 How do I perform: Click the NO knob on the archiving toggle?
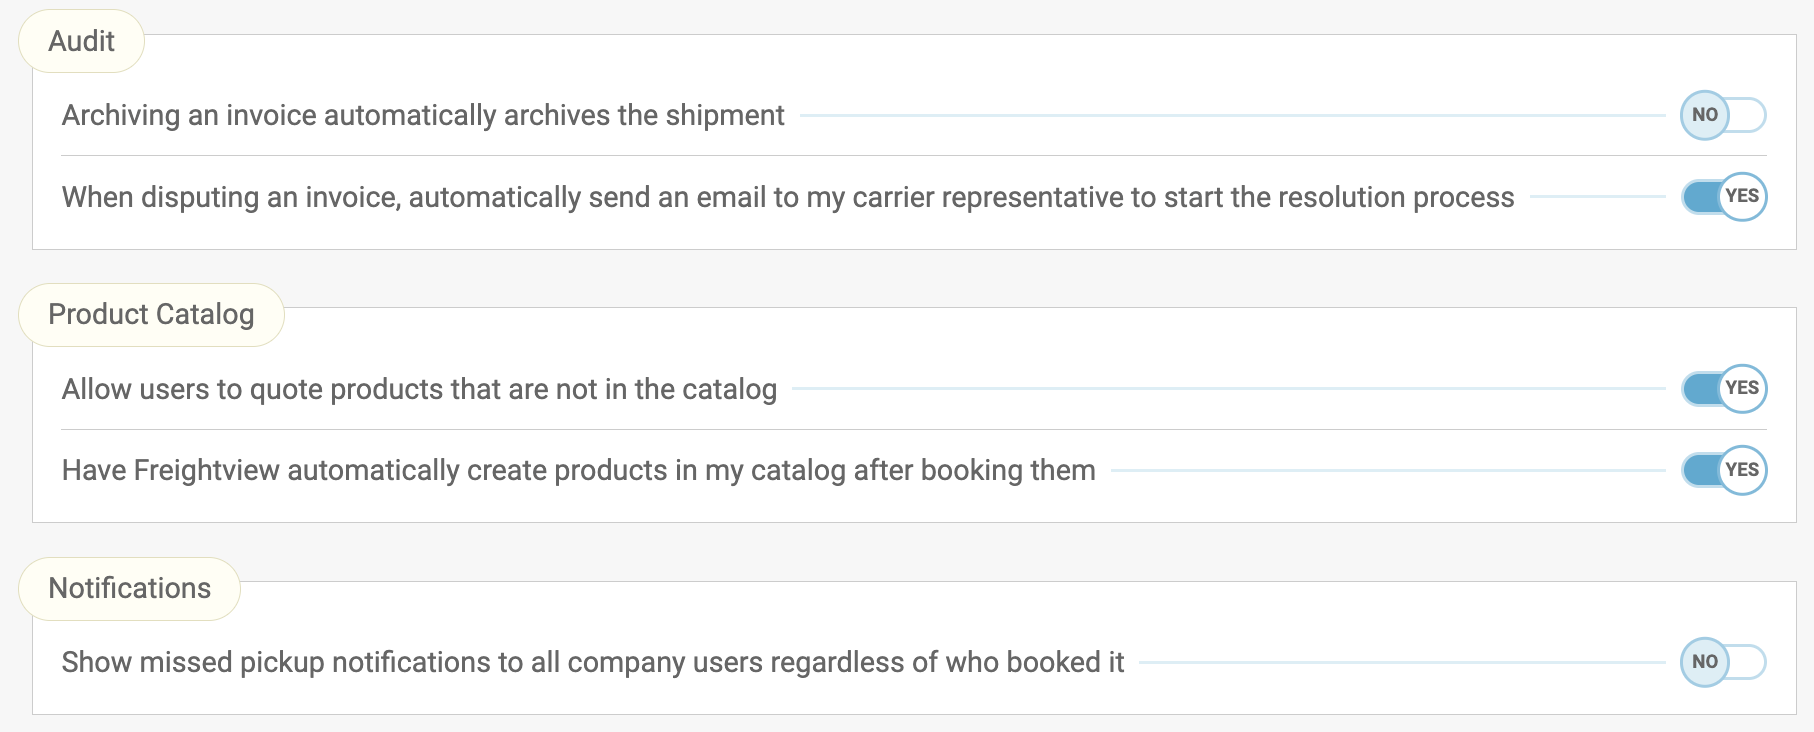pyautogui.click(x=1705, y=115)
